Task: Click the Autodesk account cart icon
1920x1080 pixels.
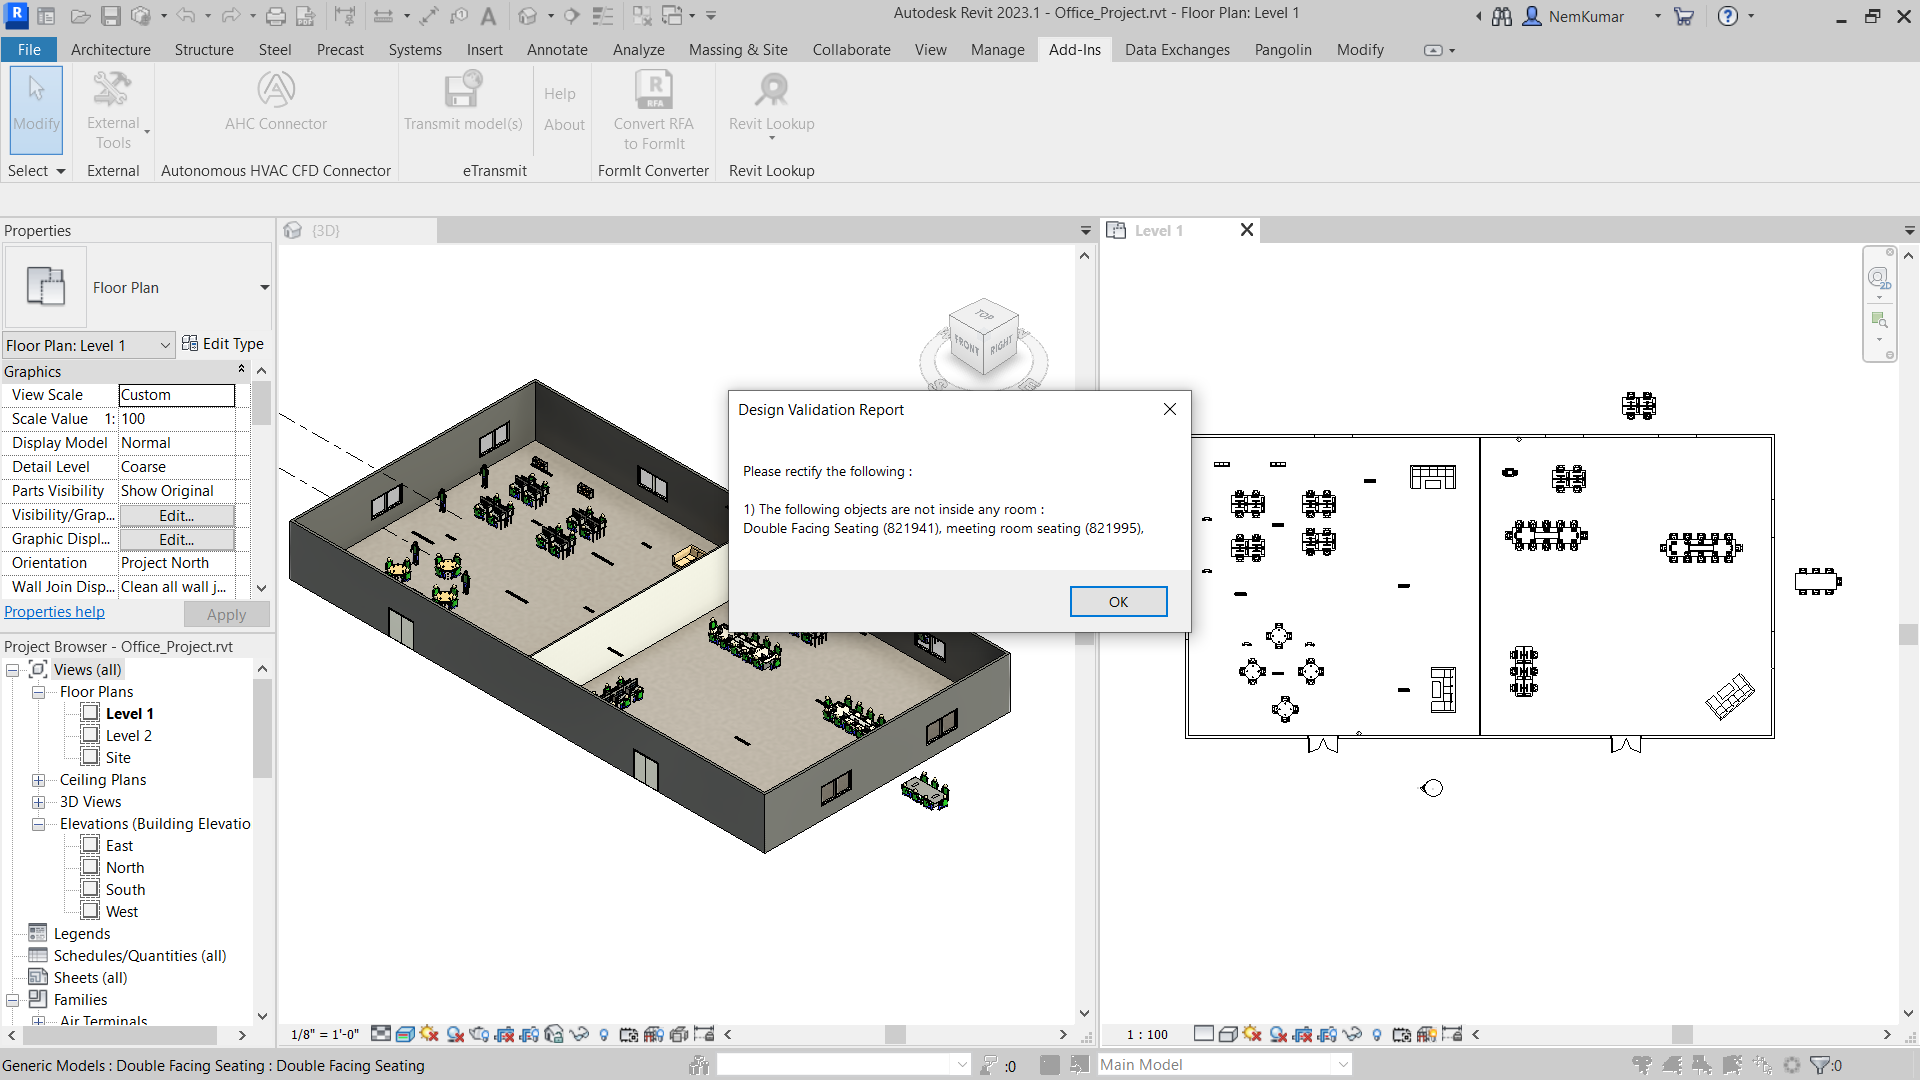Action: pyautogui.click(x=1684, y=16)
